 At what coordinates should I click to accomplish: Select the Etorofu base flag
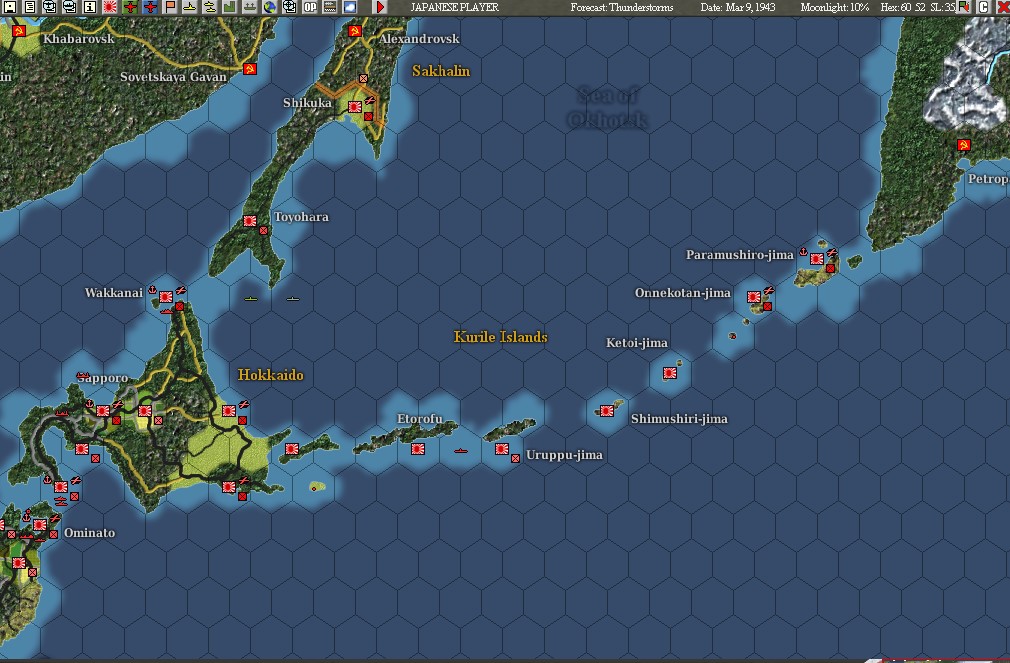[418, 448]
